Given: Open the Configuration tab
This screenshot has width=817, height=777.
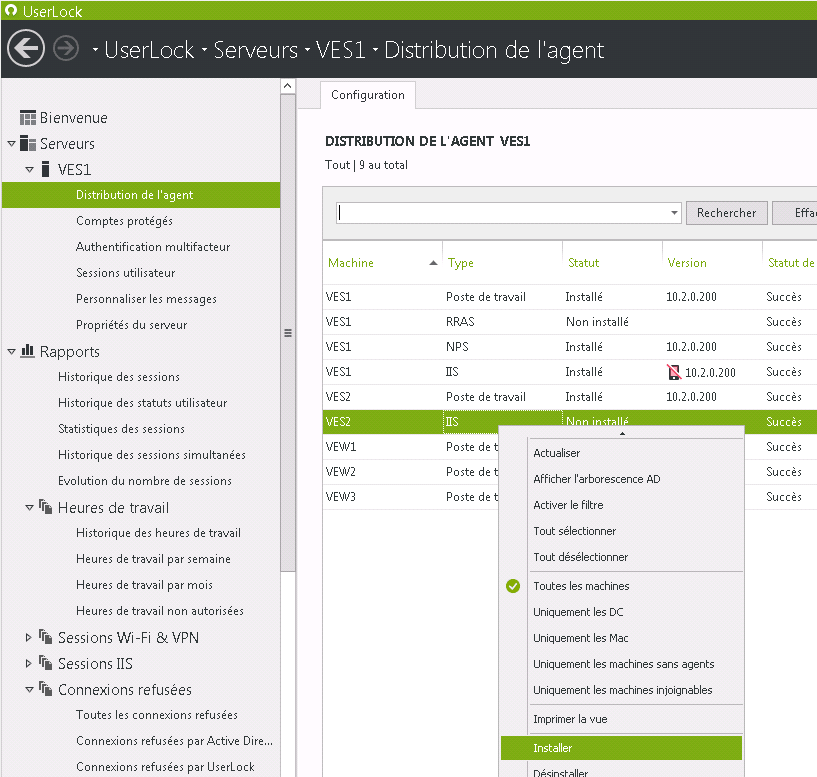Looking at the screenshot, I should coord(368,95).
